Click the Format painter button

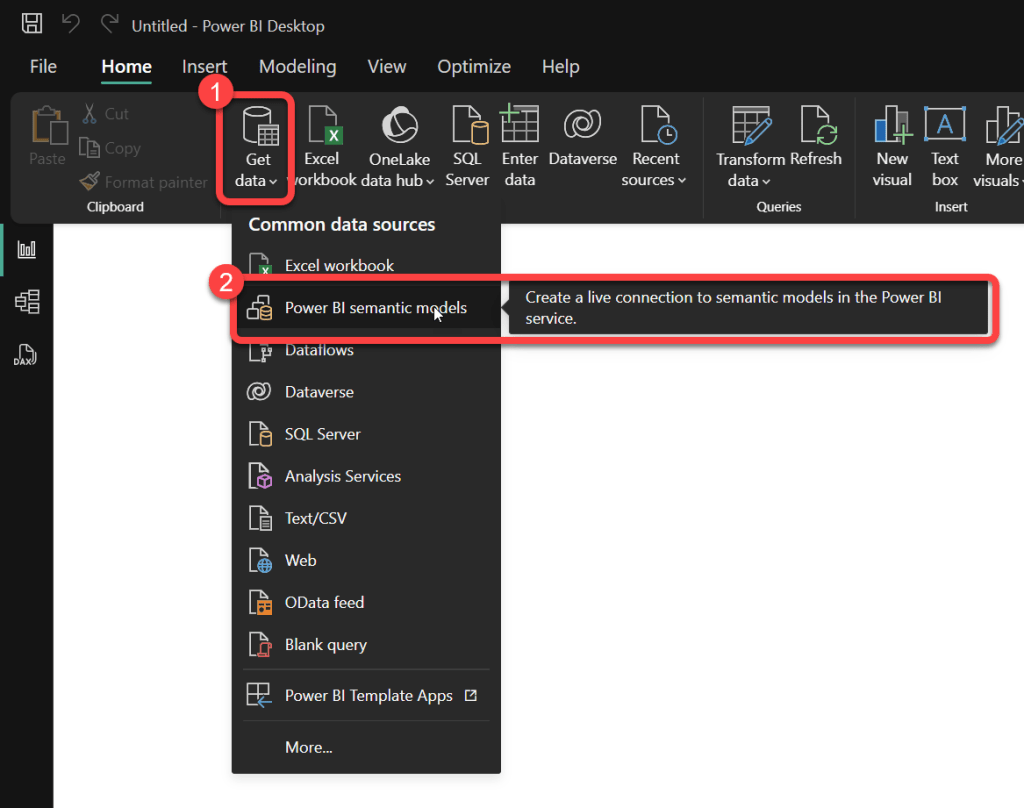click(x=143, y=182)
